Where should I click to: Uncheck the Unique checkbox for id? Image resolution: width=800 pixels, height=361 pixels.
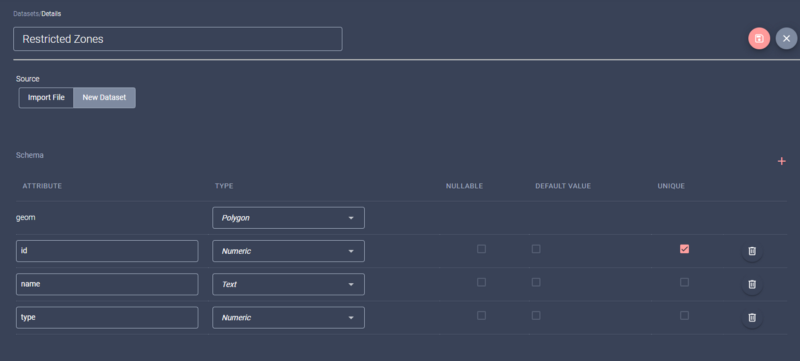[684, 249]
